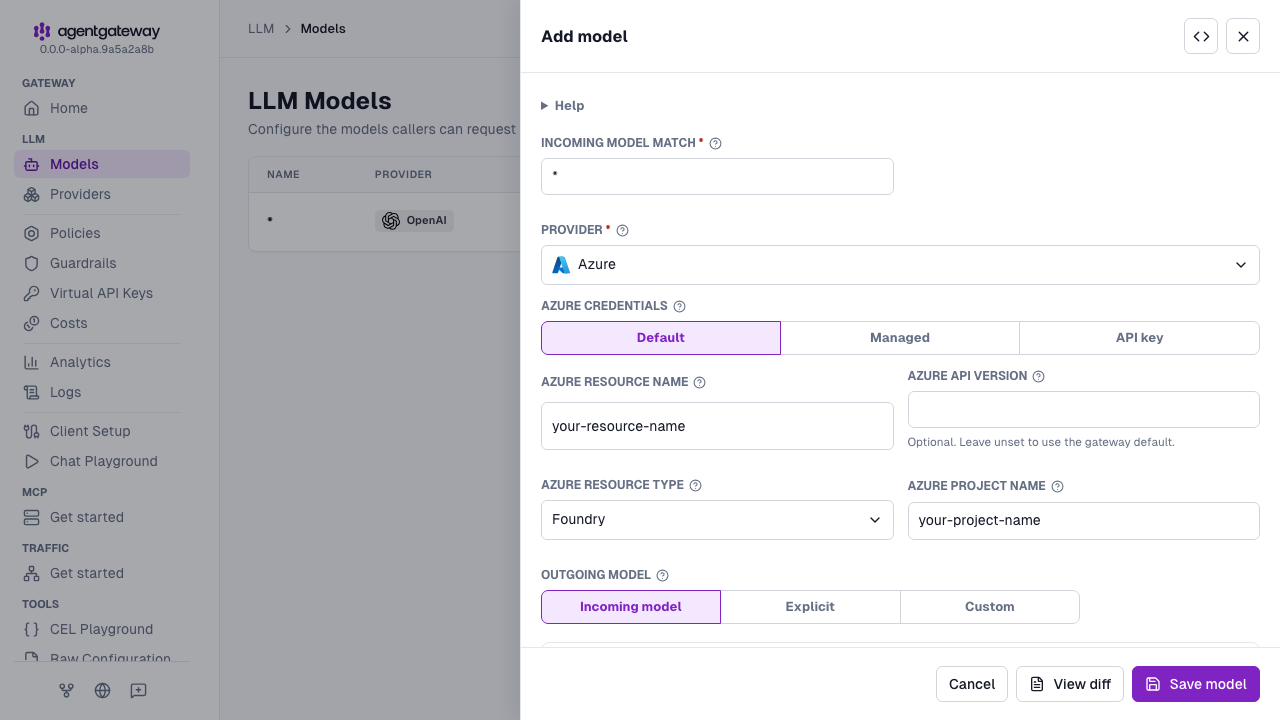Click the Incoming Model Match input field
Screen dimensions: 1280x720
click(717, 176)
